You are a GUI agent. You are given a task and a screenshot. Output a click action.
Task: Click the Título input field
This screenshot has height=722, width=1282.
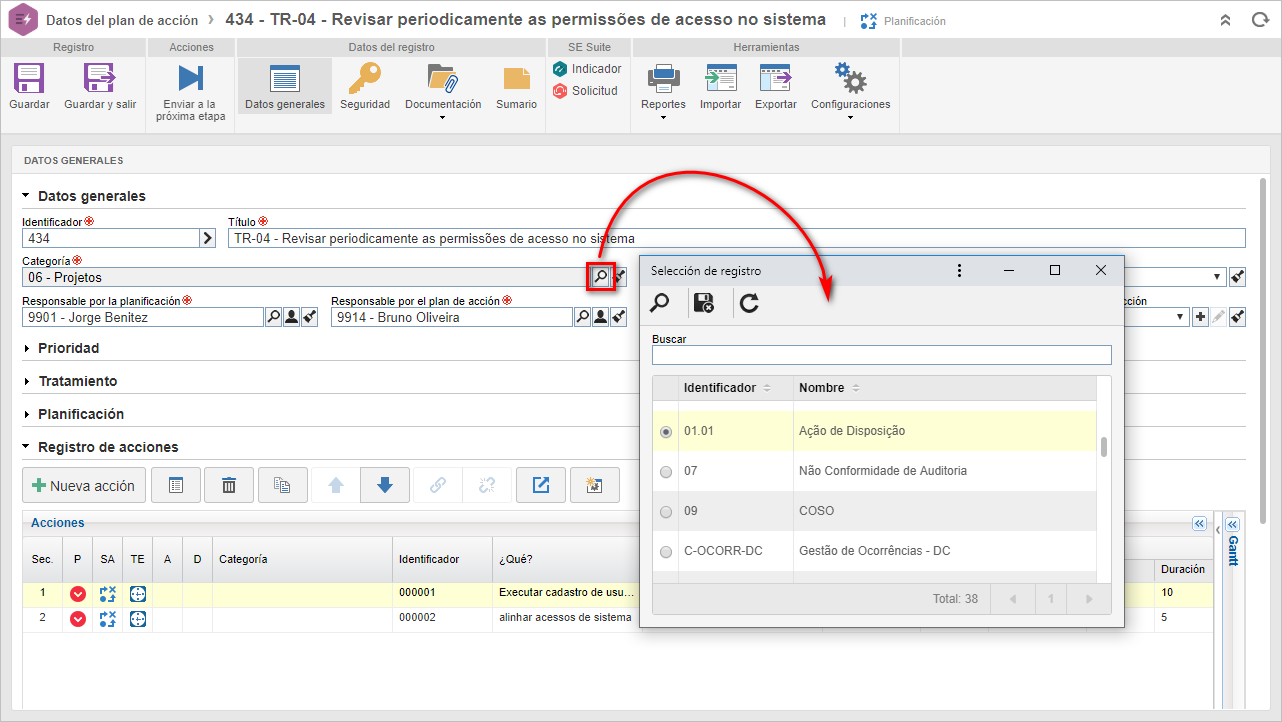pos(737,238)
